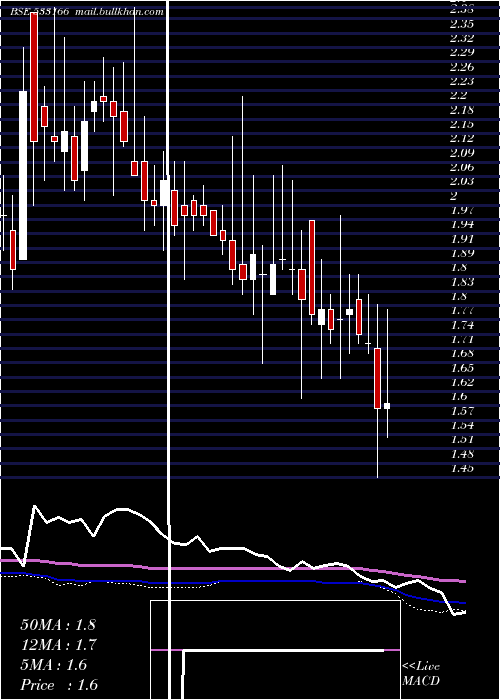Open the mail.bullkhan.com watermark link text
This screenshot has height=700, width=500.
coord(119,12)
